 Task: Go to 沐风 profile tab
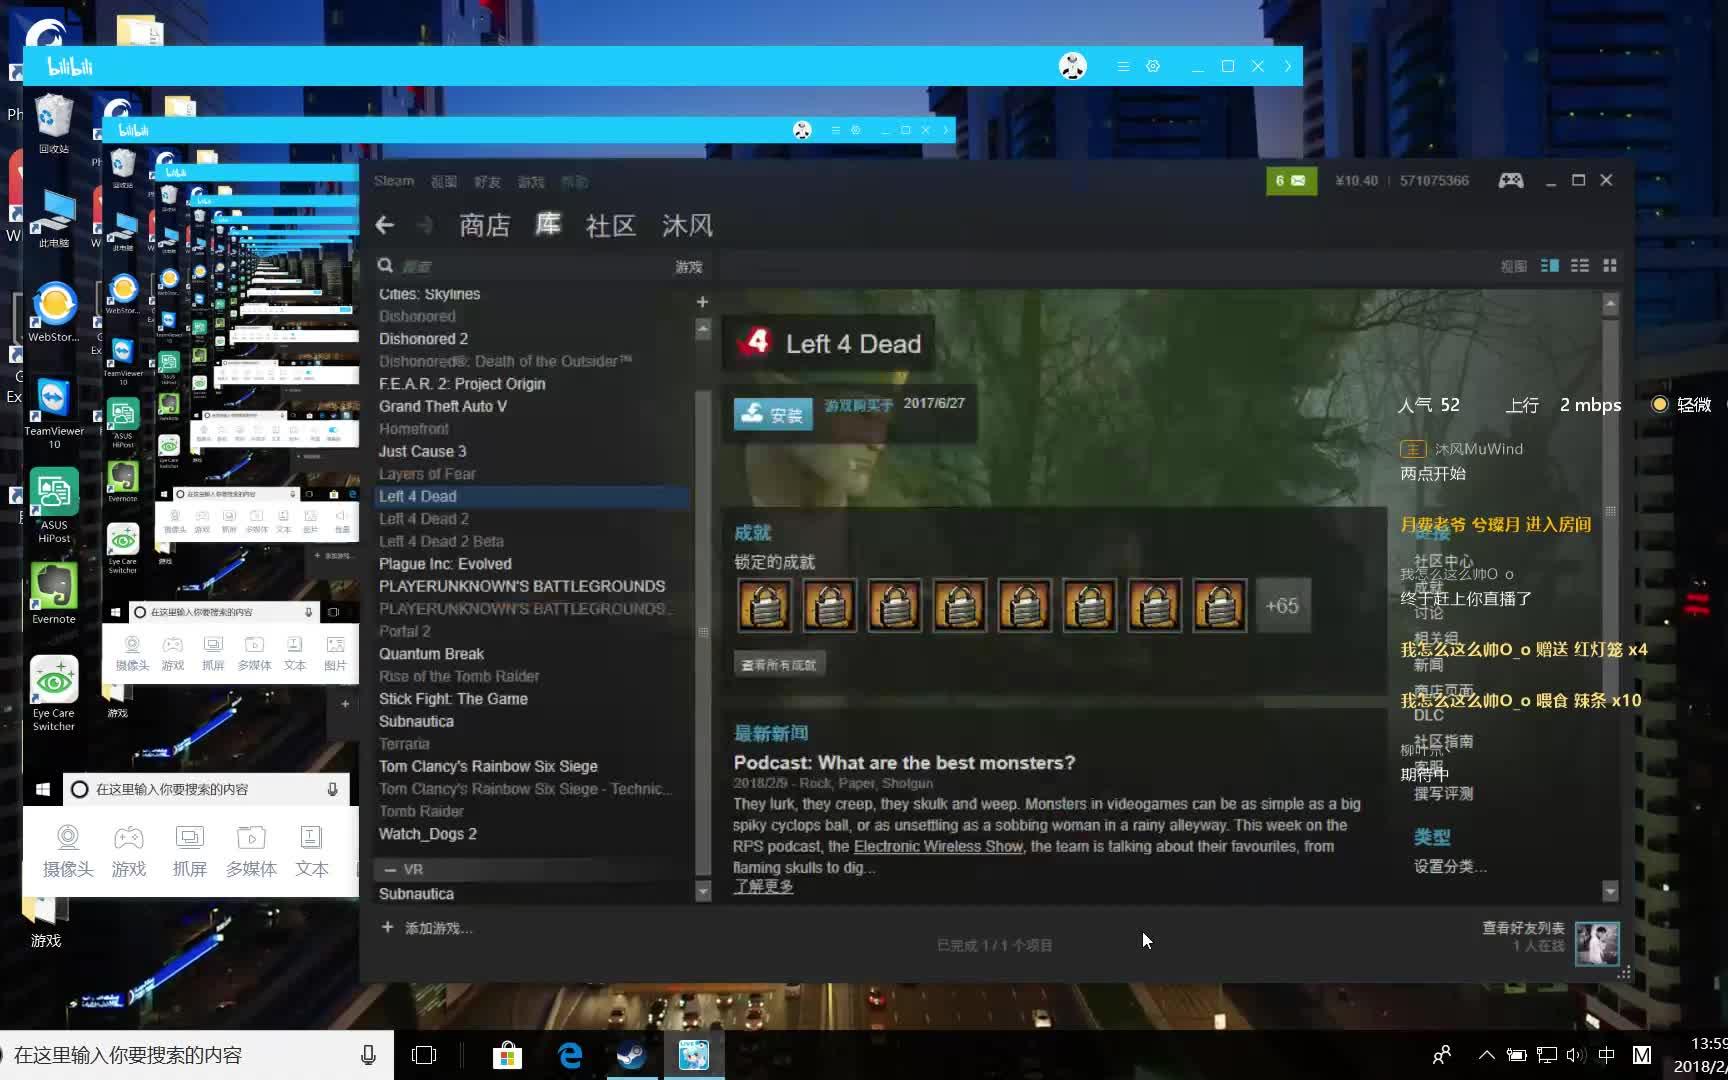pyautogui.click(x=688, y=225)
